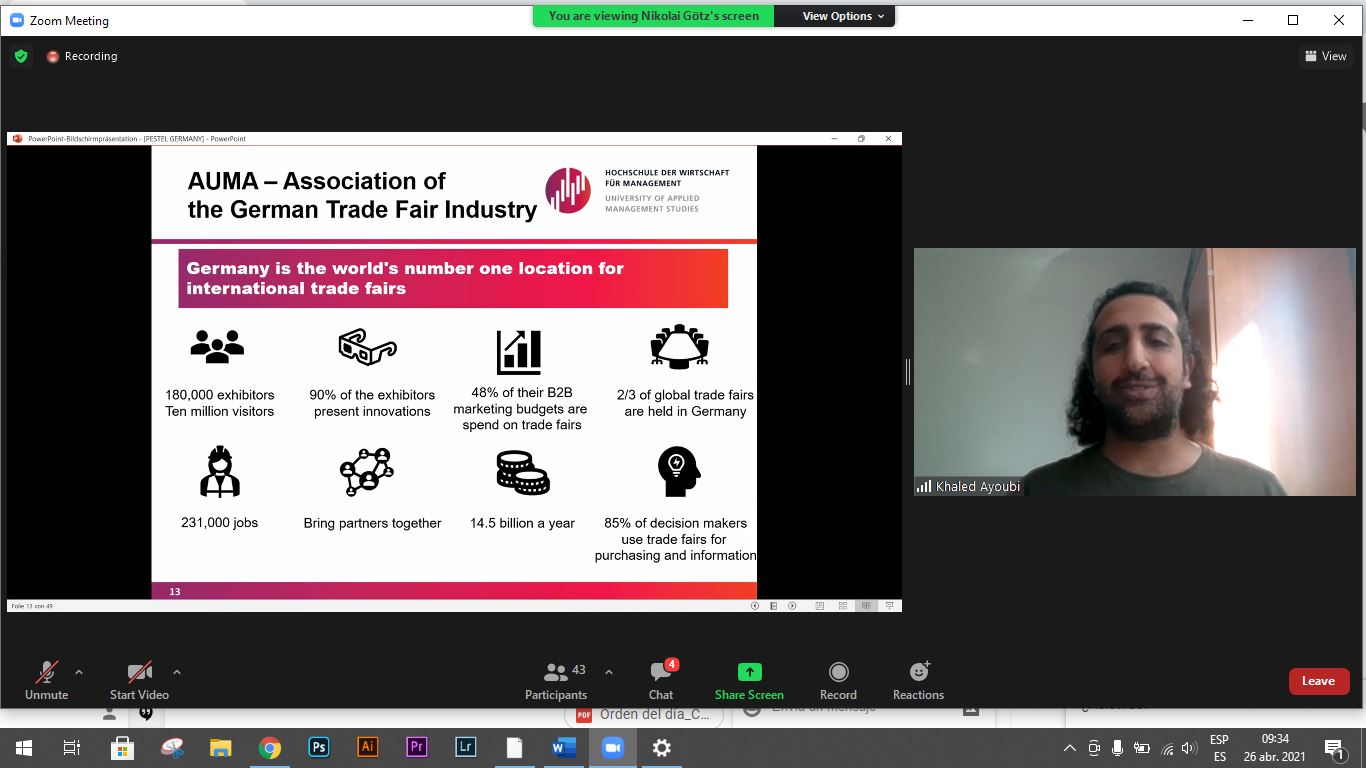Click "Bring partners together" text on slide
Screen dimensions: 1366x768
pos(372,523)
